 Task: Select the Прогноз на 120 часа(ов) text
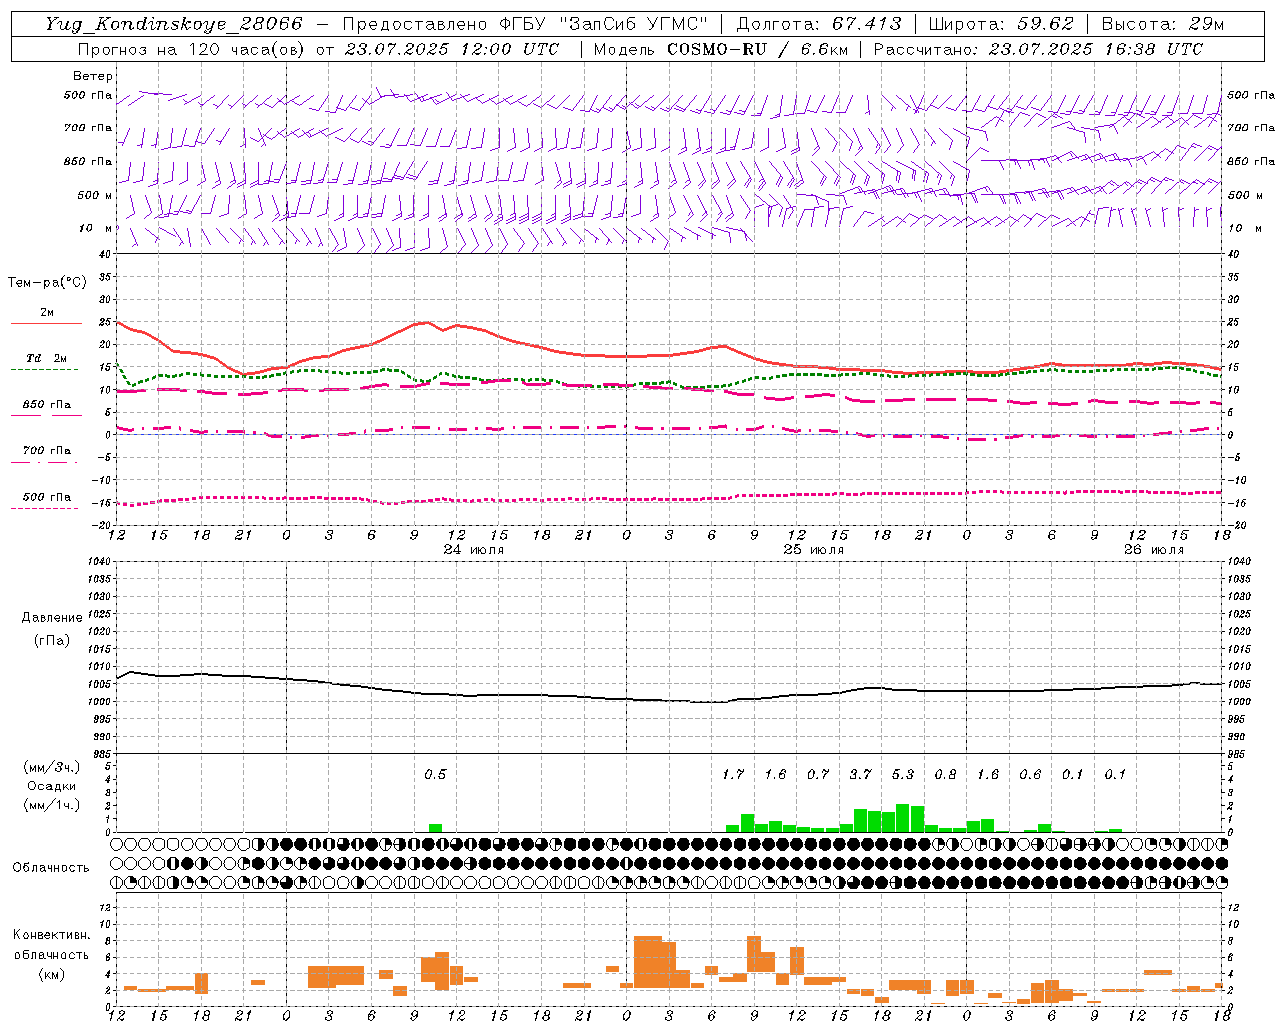pyautogui.click(x=192, y=49)
